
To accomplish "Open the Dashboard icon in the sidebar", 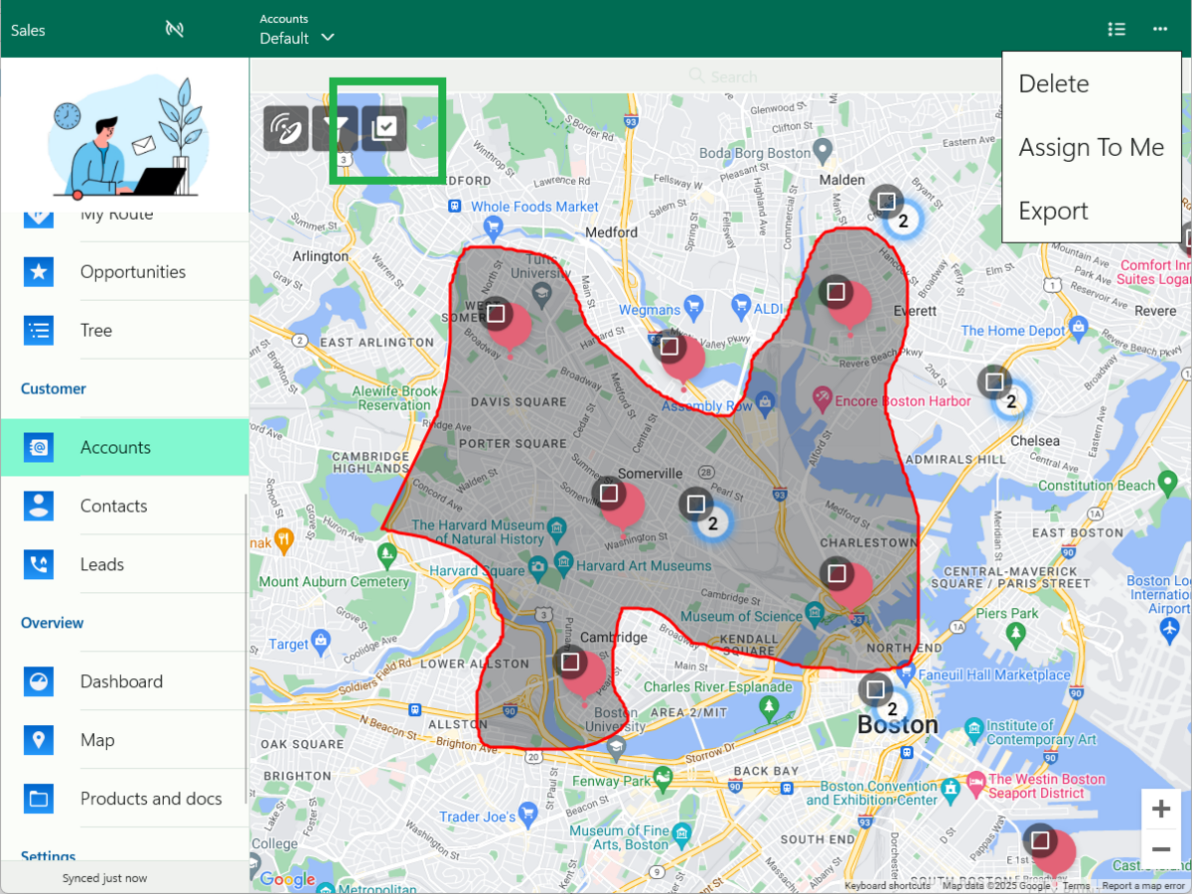I will (38, 681).
